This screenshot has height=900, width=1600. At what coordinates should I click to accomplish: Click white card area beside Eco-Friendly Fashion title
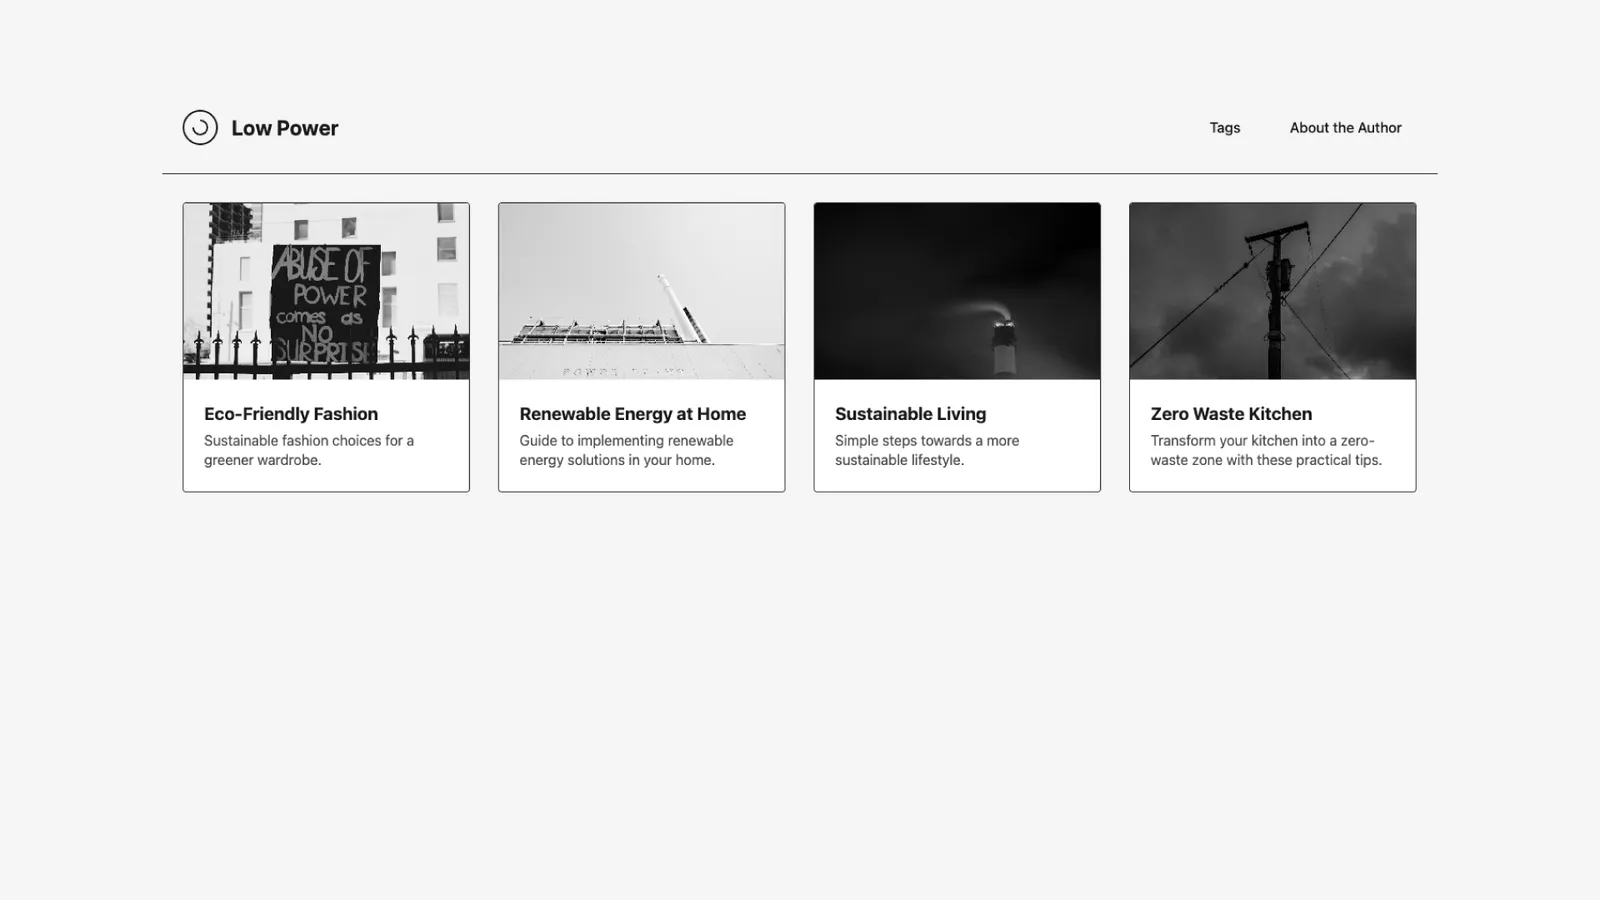[425, 414]
